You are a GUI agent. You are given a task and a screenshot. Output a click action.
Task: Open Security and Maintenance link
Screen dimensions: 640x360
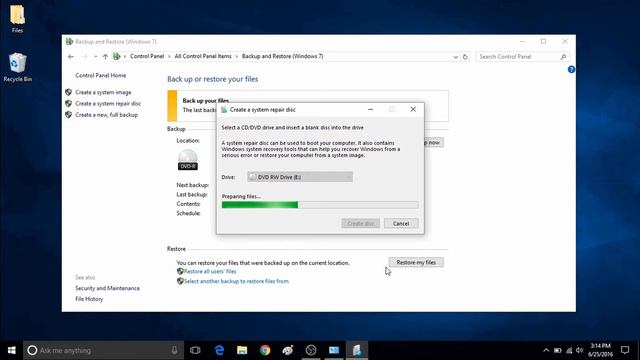click(x=107, y=288)
